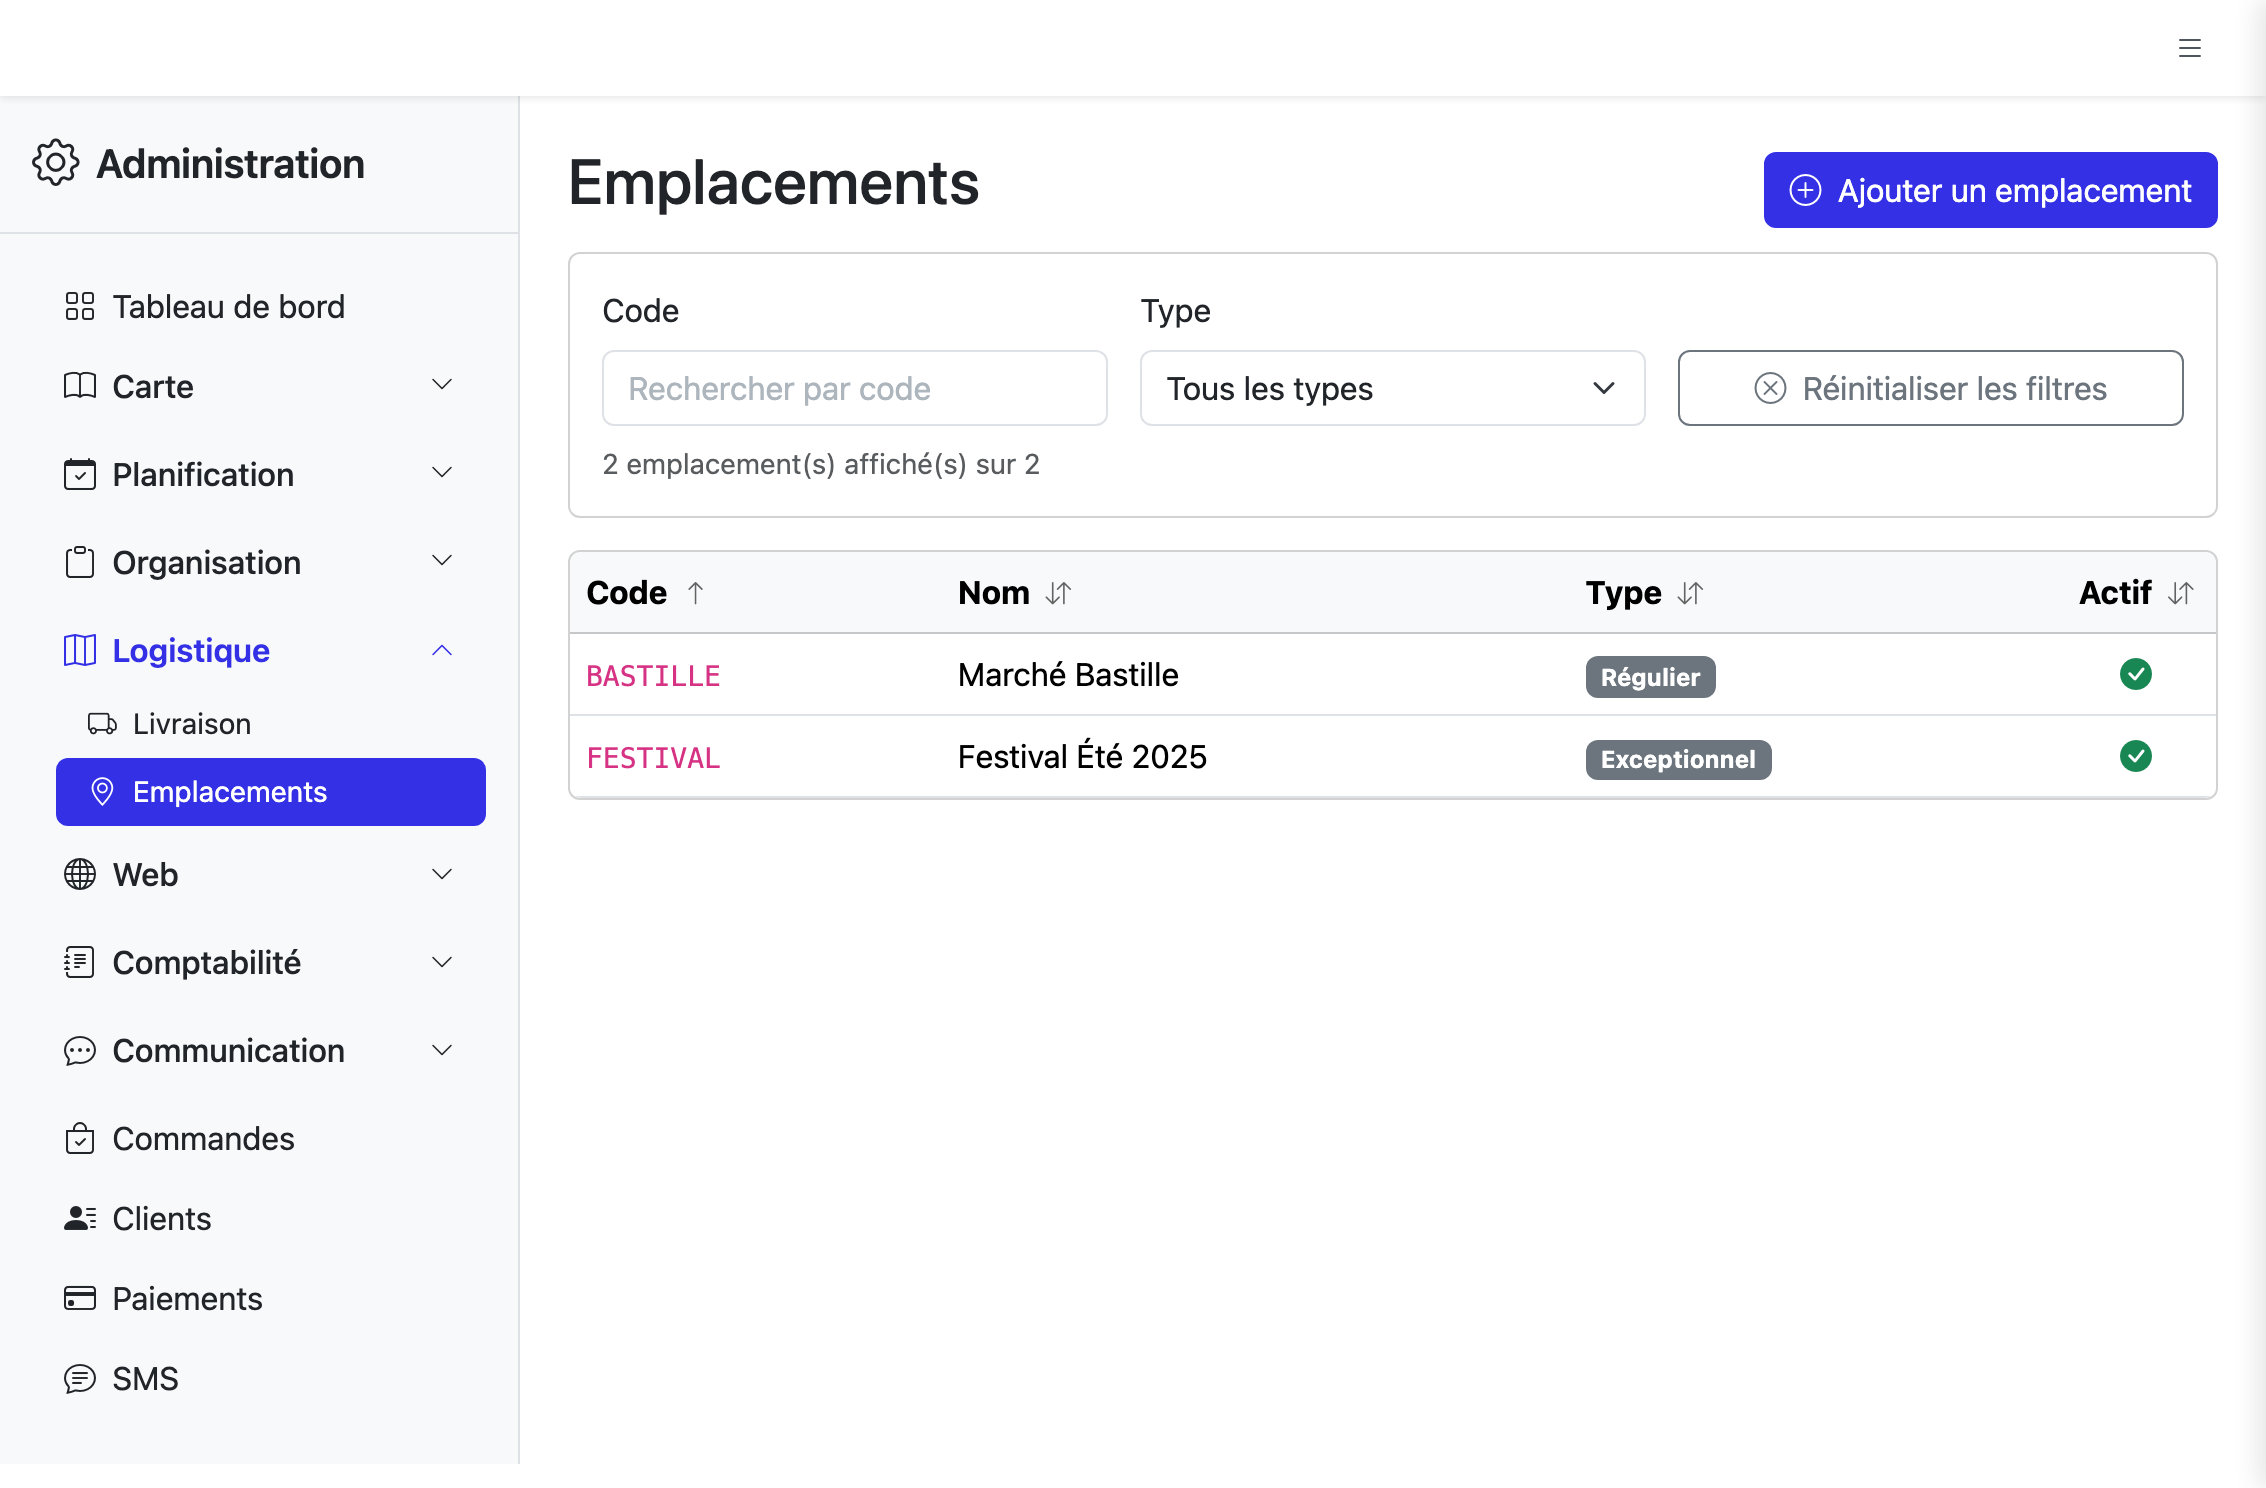
Task: Select the Emplacements menu item
Action: click(x=271, y=792)
